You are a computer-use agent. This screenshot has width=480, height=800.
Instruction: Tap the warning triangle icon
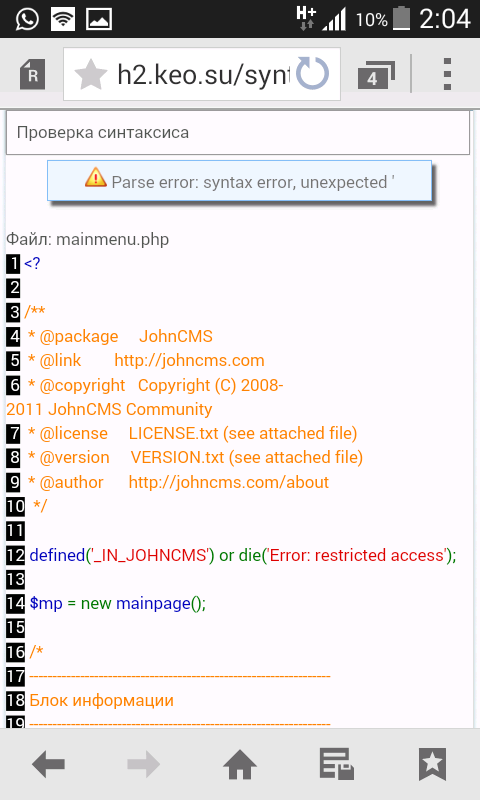95,178
